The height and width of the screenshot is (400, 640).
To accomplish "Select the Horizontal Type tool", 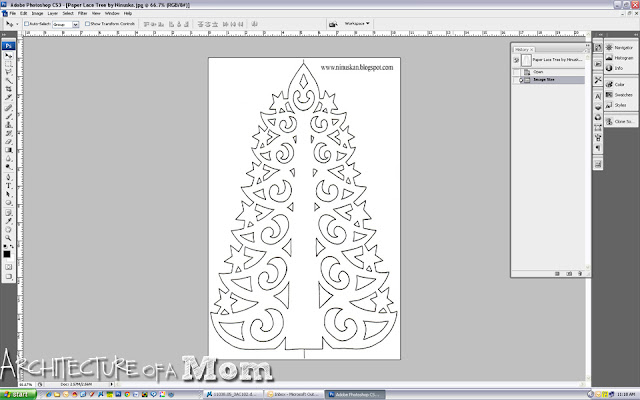I will tap(8, 186).
